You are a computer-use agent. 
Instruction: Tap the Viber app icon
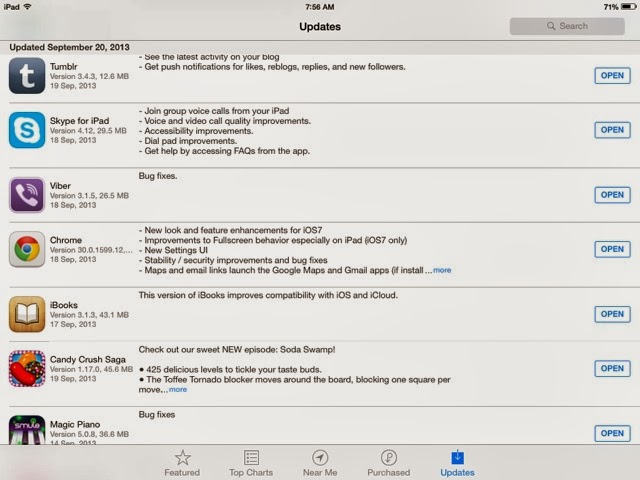pyautogui.click(x=27, y=195)
